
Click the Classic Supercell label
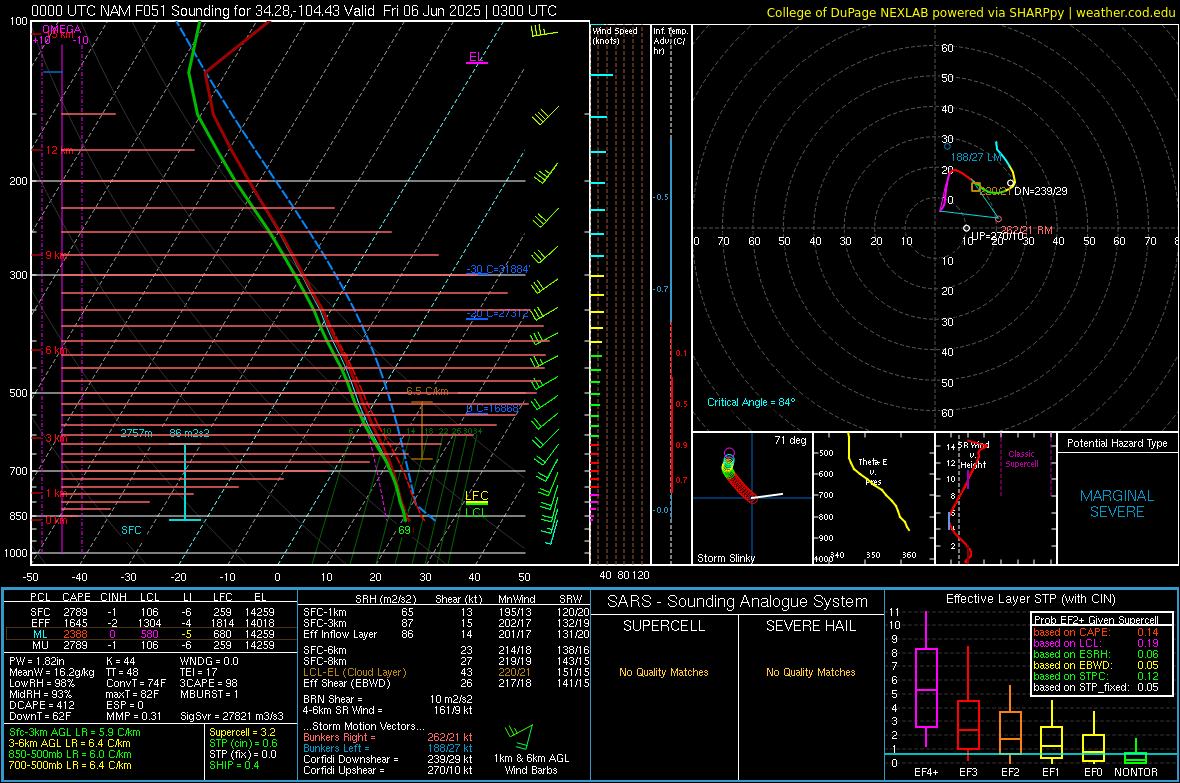click(1021, 459)
